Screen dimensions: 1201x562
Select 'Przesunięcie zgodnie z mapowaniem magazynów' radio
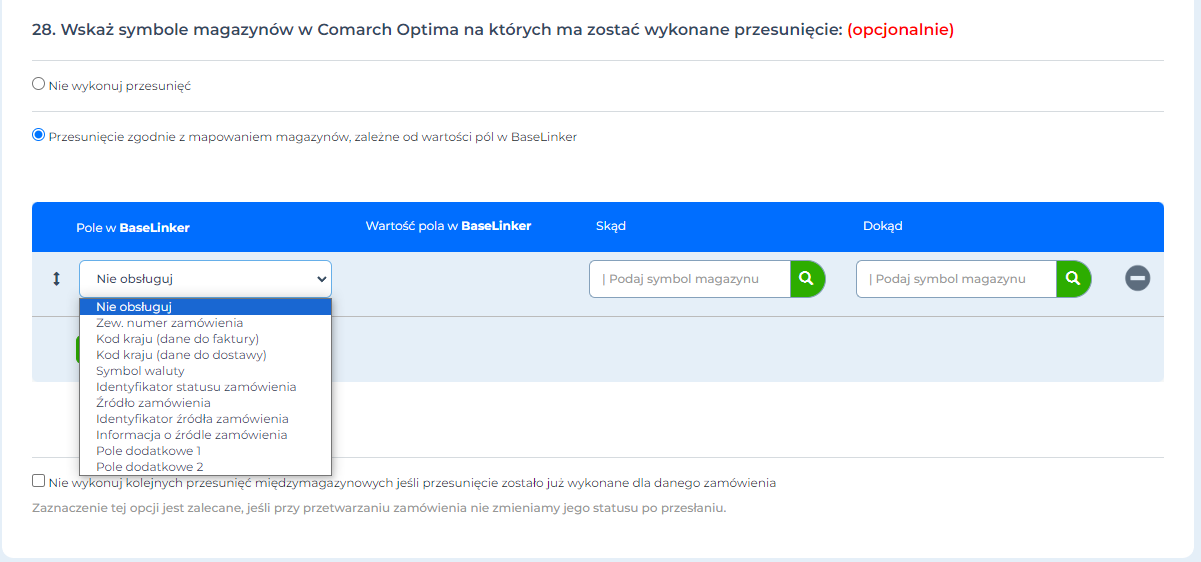click(39, 135)
